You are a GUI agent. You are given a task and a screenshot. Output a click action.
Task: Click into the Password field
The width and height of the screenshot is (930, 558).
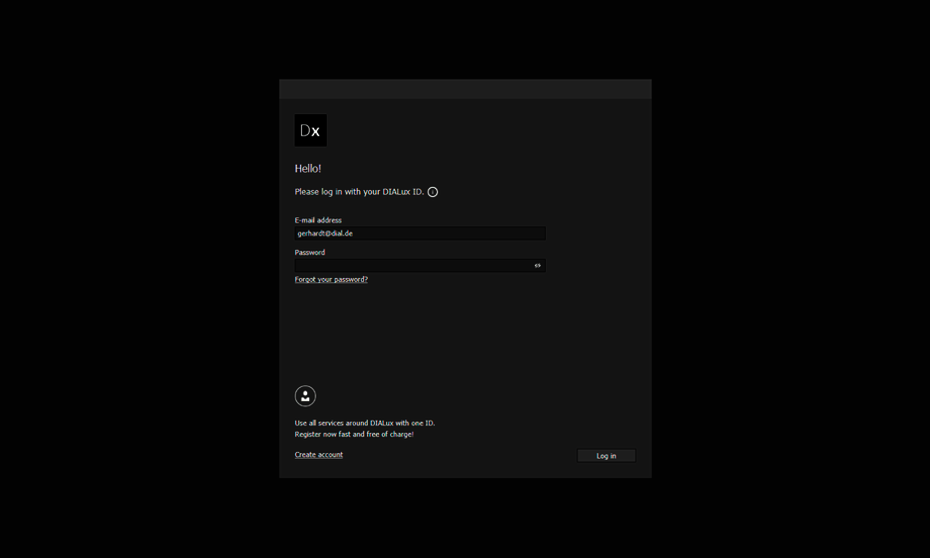tap(410, 266)
